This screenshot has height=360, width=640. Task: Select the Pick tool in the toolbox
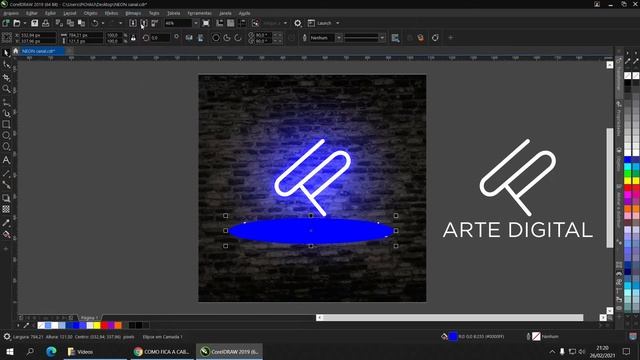tap(6, 53)
